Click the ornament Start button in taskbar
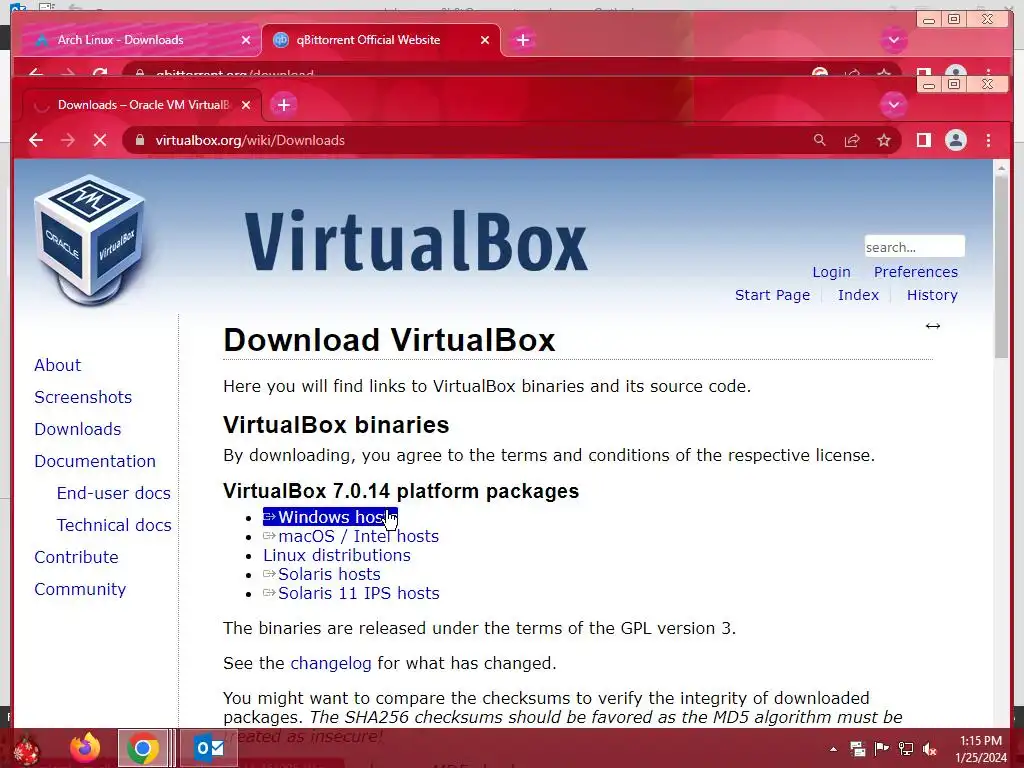1024x768 pixels. coord(27,750)
